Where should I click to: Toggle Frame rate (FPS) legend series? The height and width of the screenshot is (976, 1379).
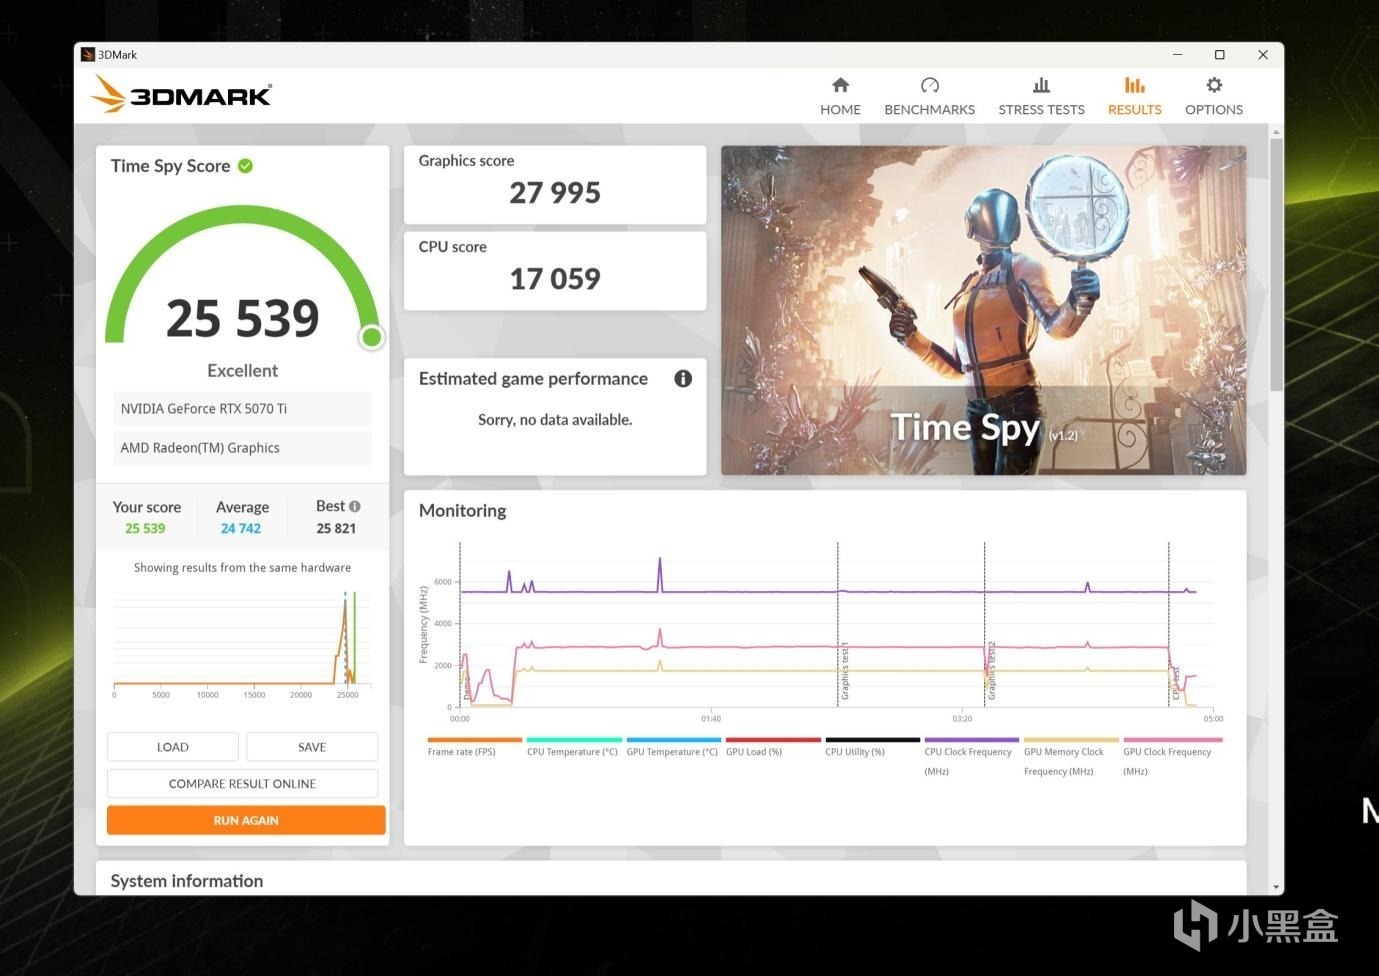[474, 747]
